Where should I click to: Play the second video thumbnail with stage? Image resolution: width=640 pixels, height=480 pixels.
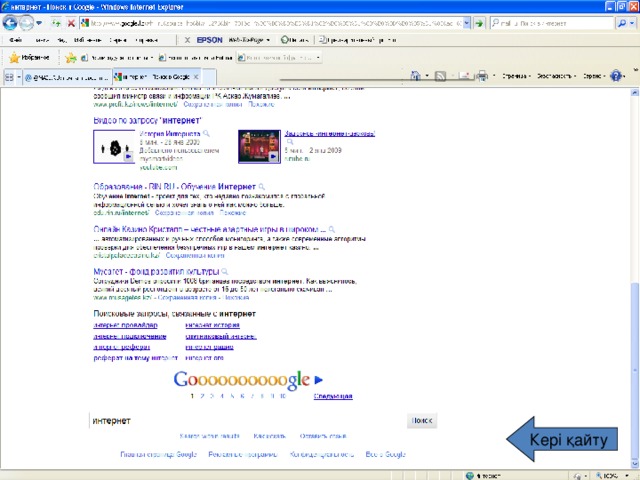[x=260, y=147]
